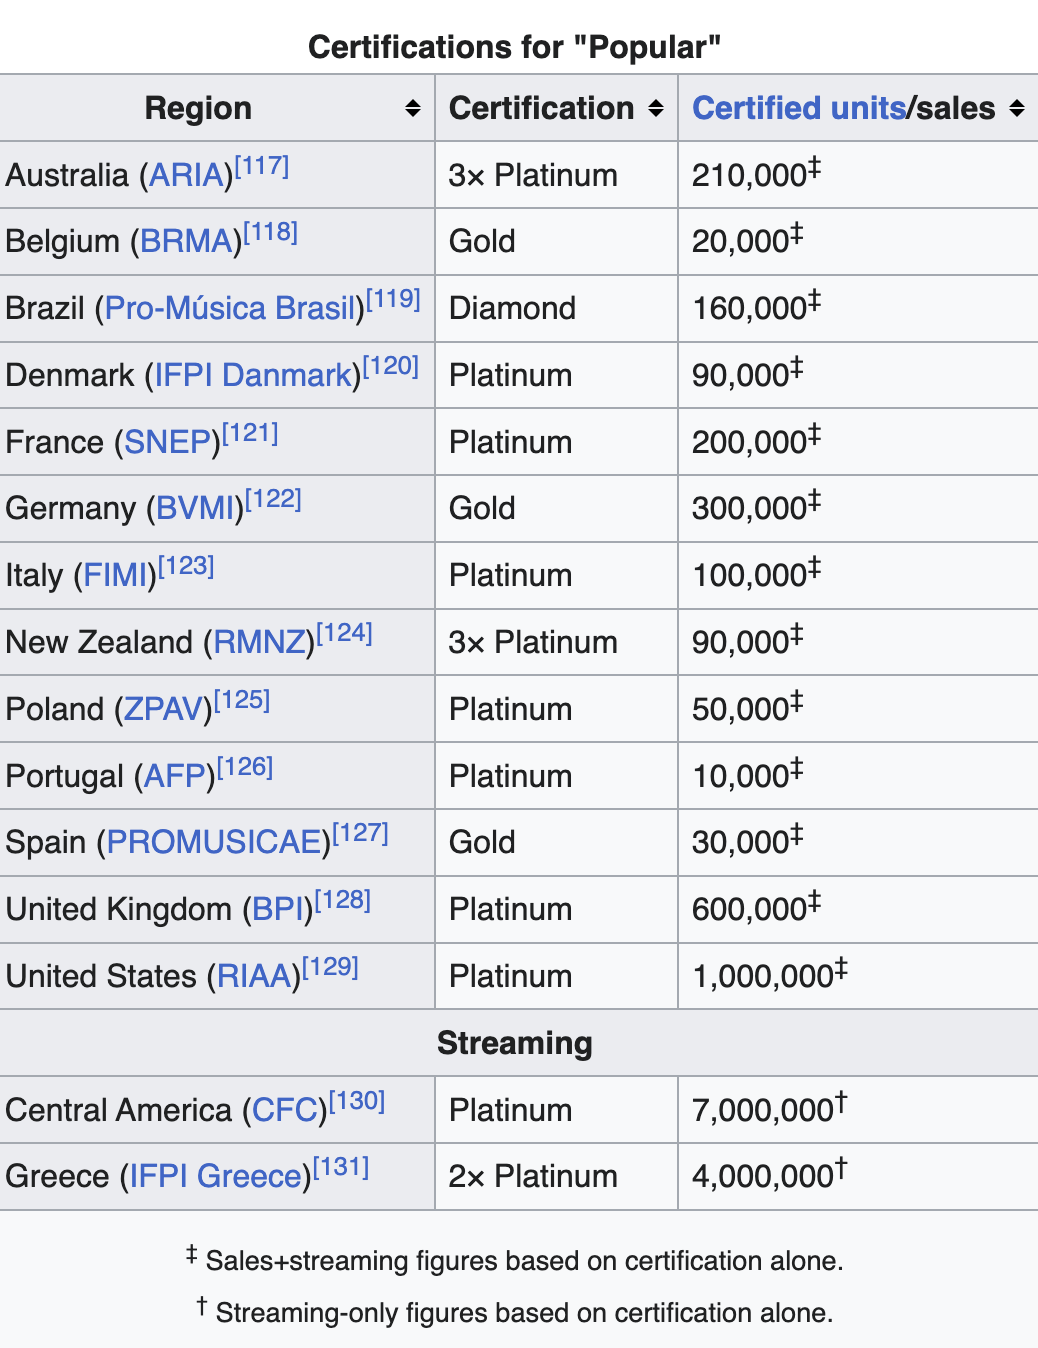Open the FIMI link for Italy
Screen dimensions: 1038x1348
[115, 576]
